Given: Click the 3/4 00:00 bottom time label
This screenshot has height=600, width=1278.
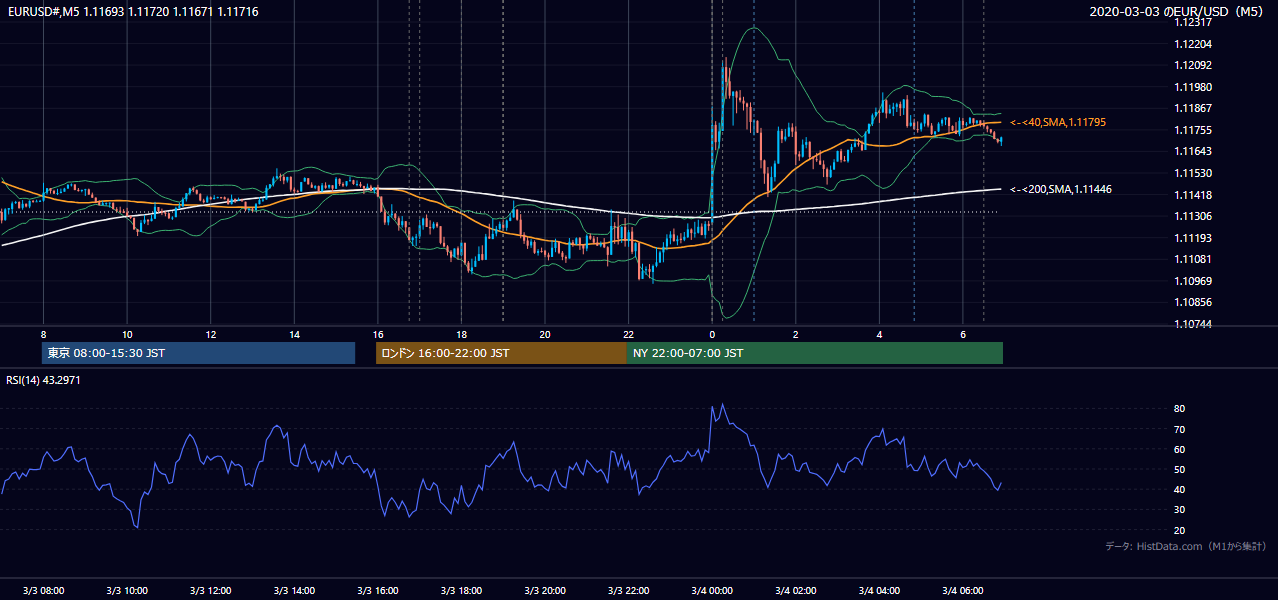Looking at the screenshot, I should [712, 590].
